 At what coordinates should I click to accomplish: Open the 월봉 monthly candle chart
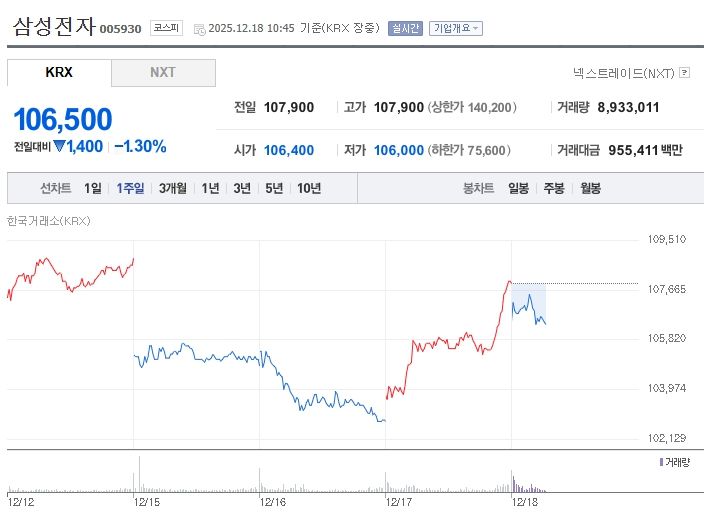590,188
